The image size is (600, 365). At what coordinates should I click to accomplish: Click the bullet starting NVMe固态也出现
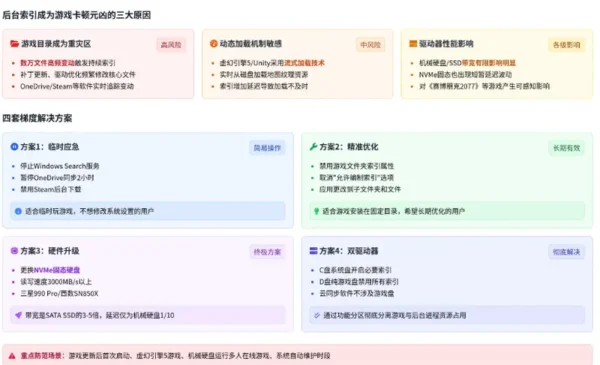pos(466,75)
